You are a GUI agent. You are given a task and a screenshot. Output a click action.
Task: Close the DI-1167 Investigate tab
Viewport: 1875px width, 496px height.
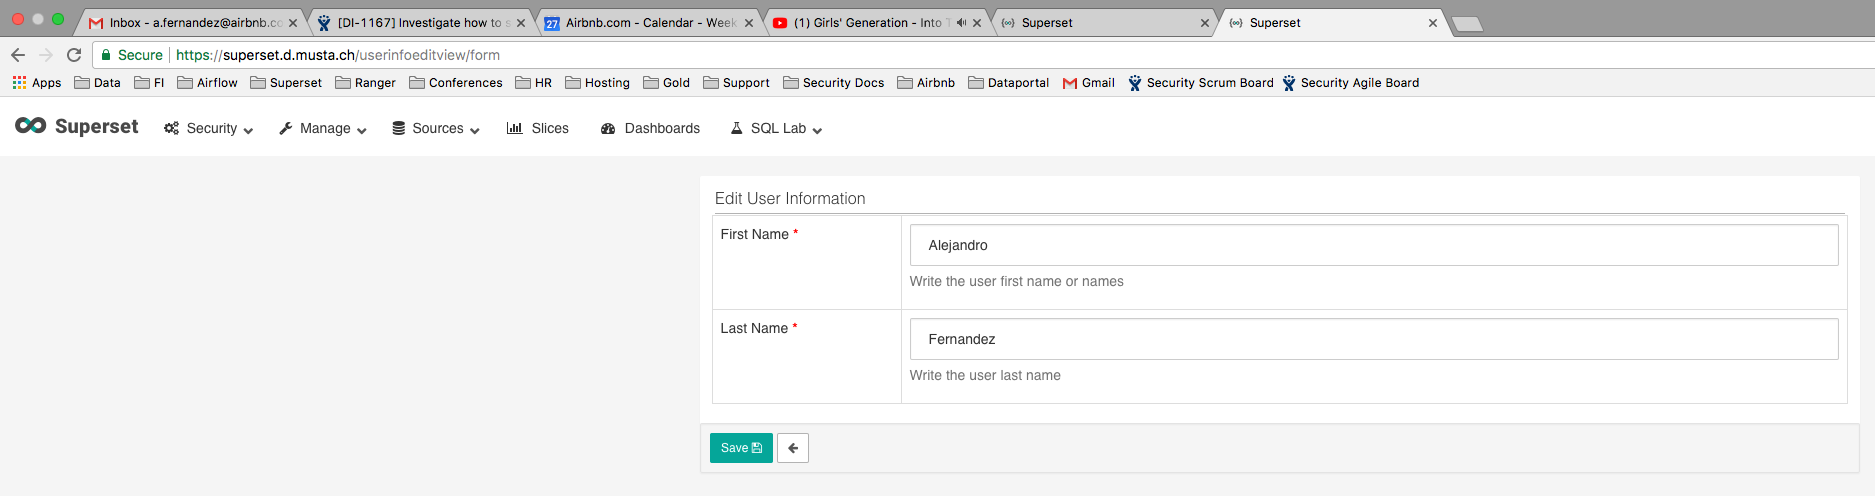click(521, 23)
